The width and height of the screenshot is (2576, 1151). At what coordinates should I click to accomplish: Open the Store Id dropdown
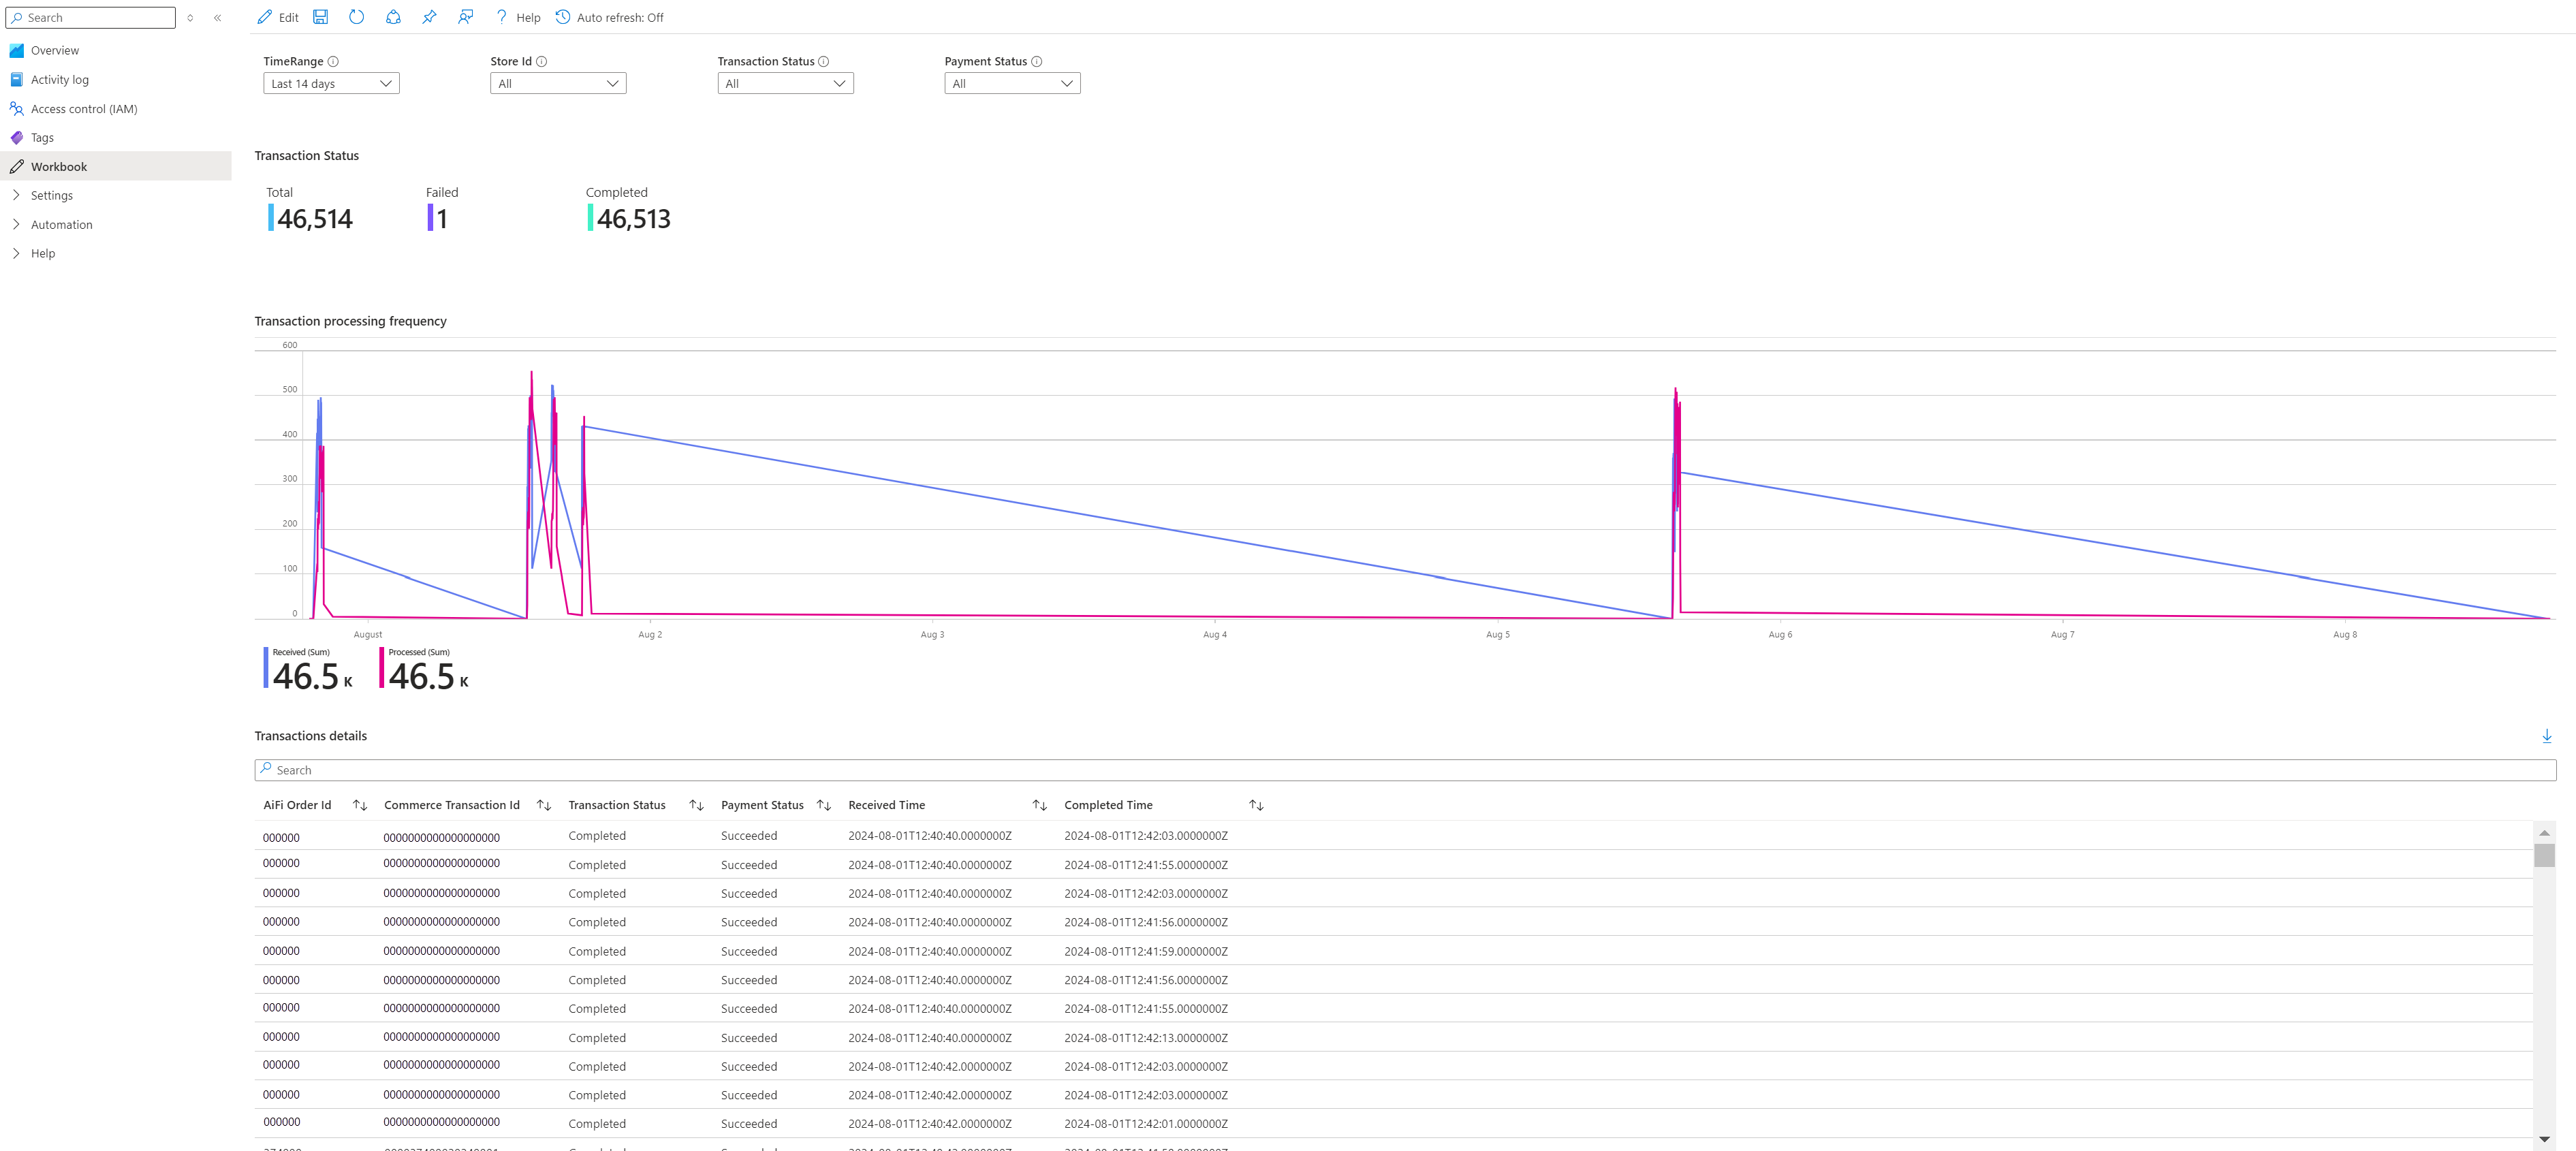pos(558,83)
